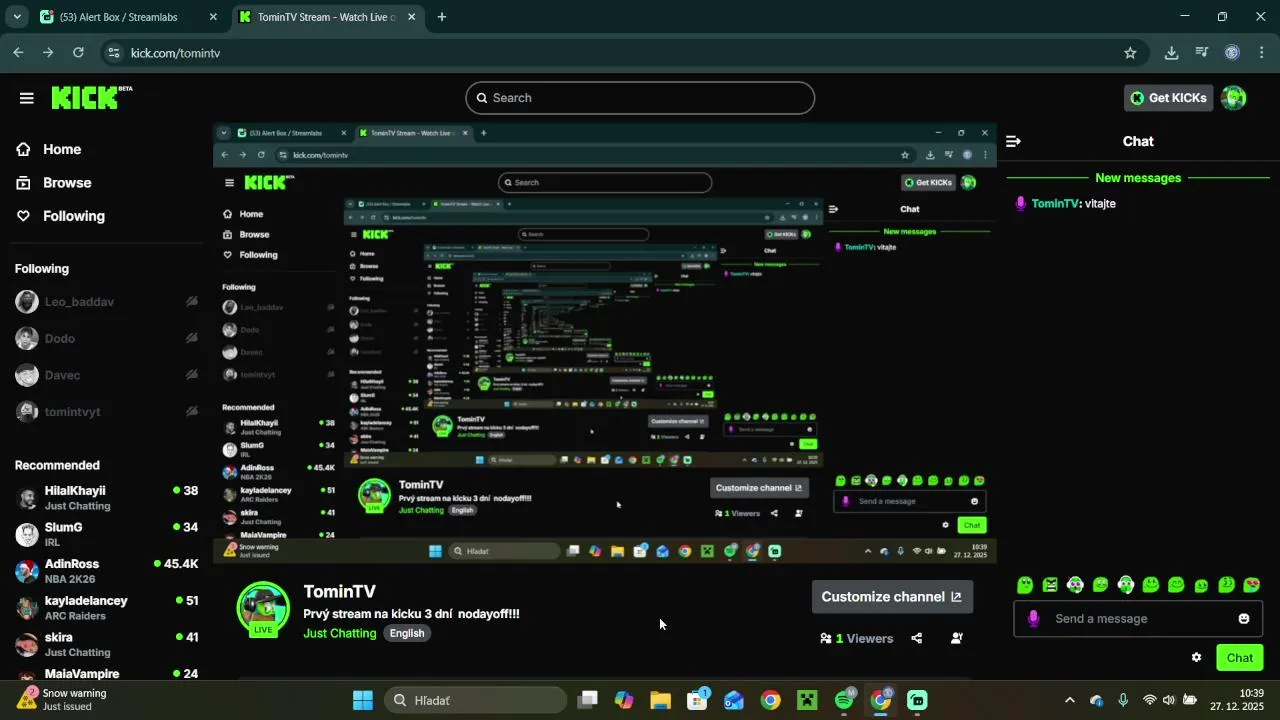
Task: Open File Explorer from the taskbar
Action: [x=661, y=700]
